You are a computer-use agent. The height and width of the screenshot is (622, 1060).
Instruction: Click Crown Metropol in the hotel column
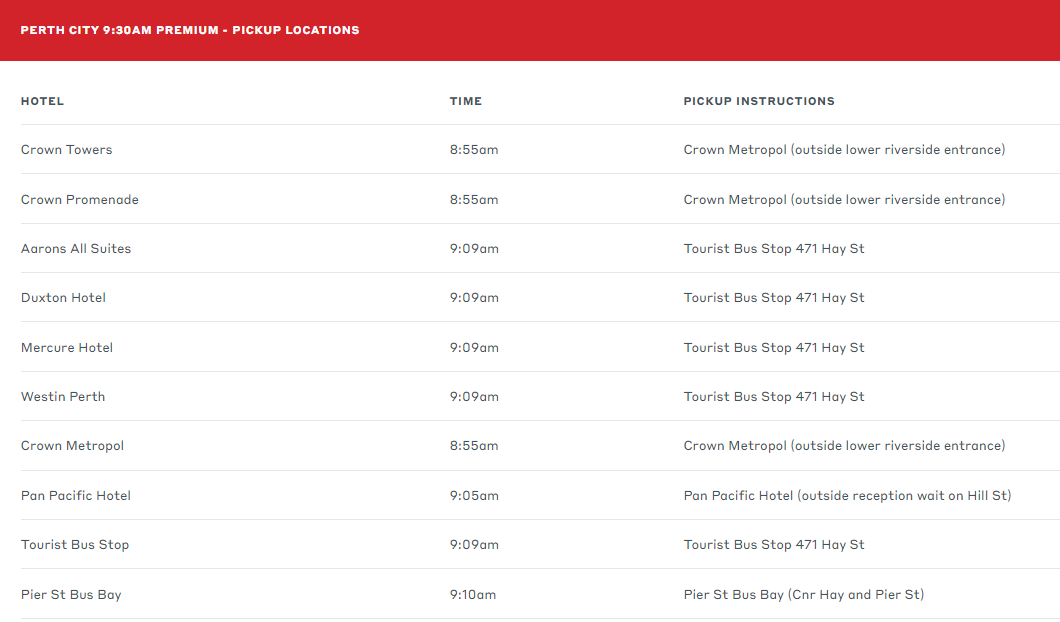point(72,446)
